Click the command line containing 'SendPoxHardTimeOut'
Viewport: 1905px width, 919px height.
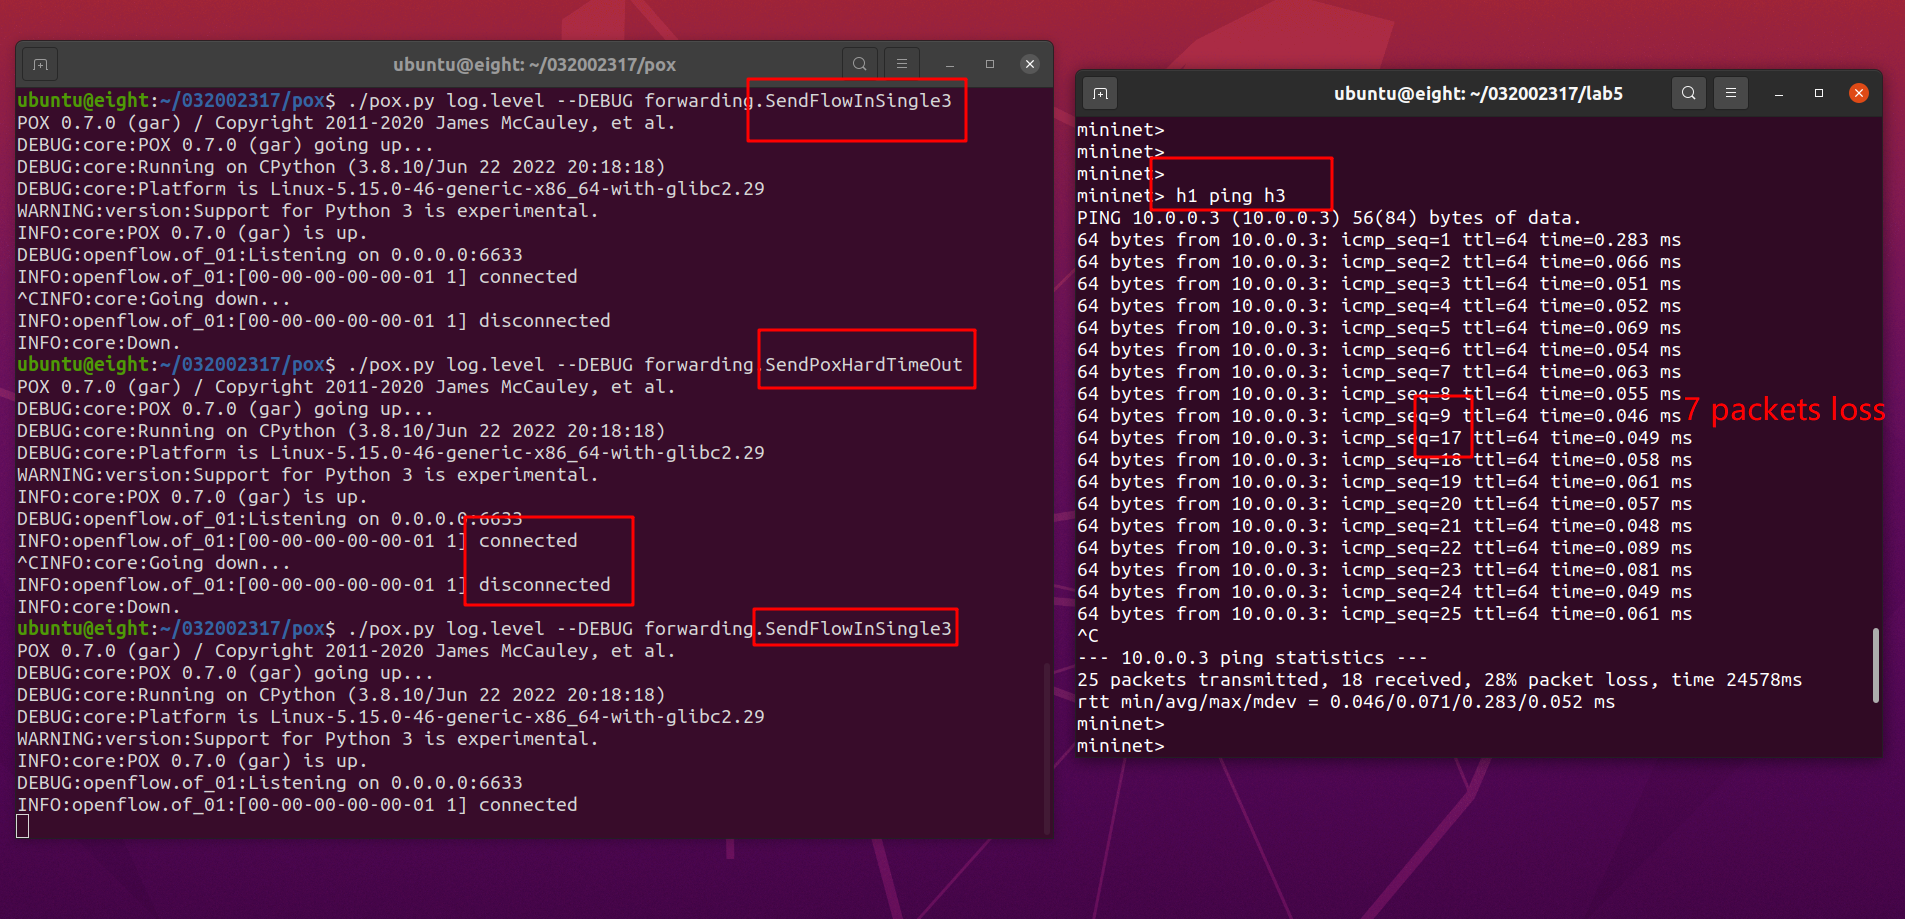point(490,365)
